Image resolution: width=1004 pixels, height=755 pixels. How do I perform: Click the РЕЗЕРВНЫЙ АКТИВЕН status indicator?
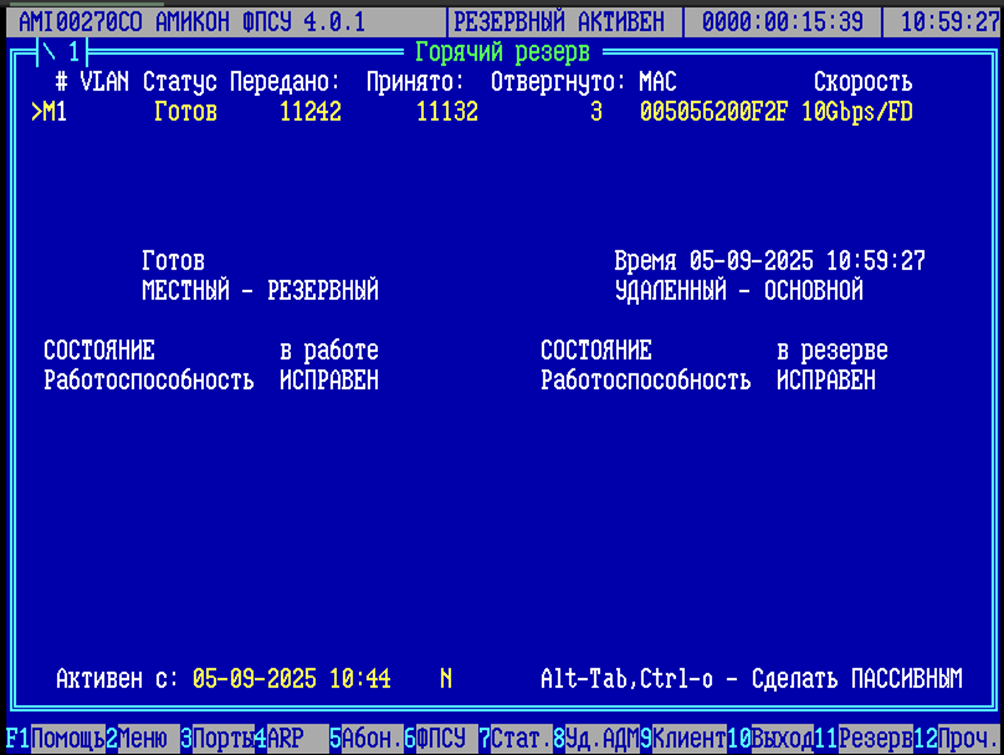565,22
